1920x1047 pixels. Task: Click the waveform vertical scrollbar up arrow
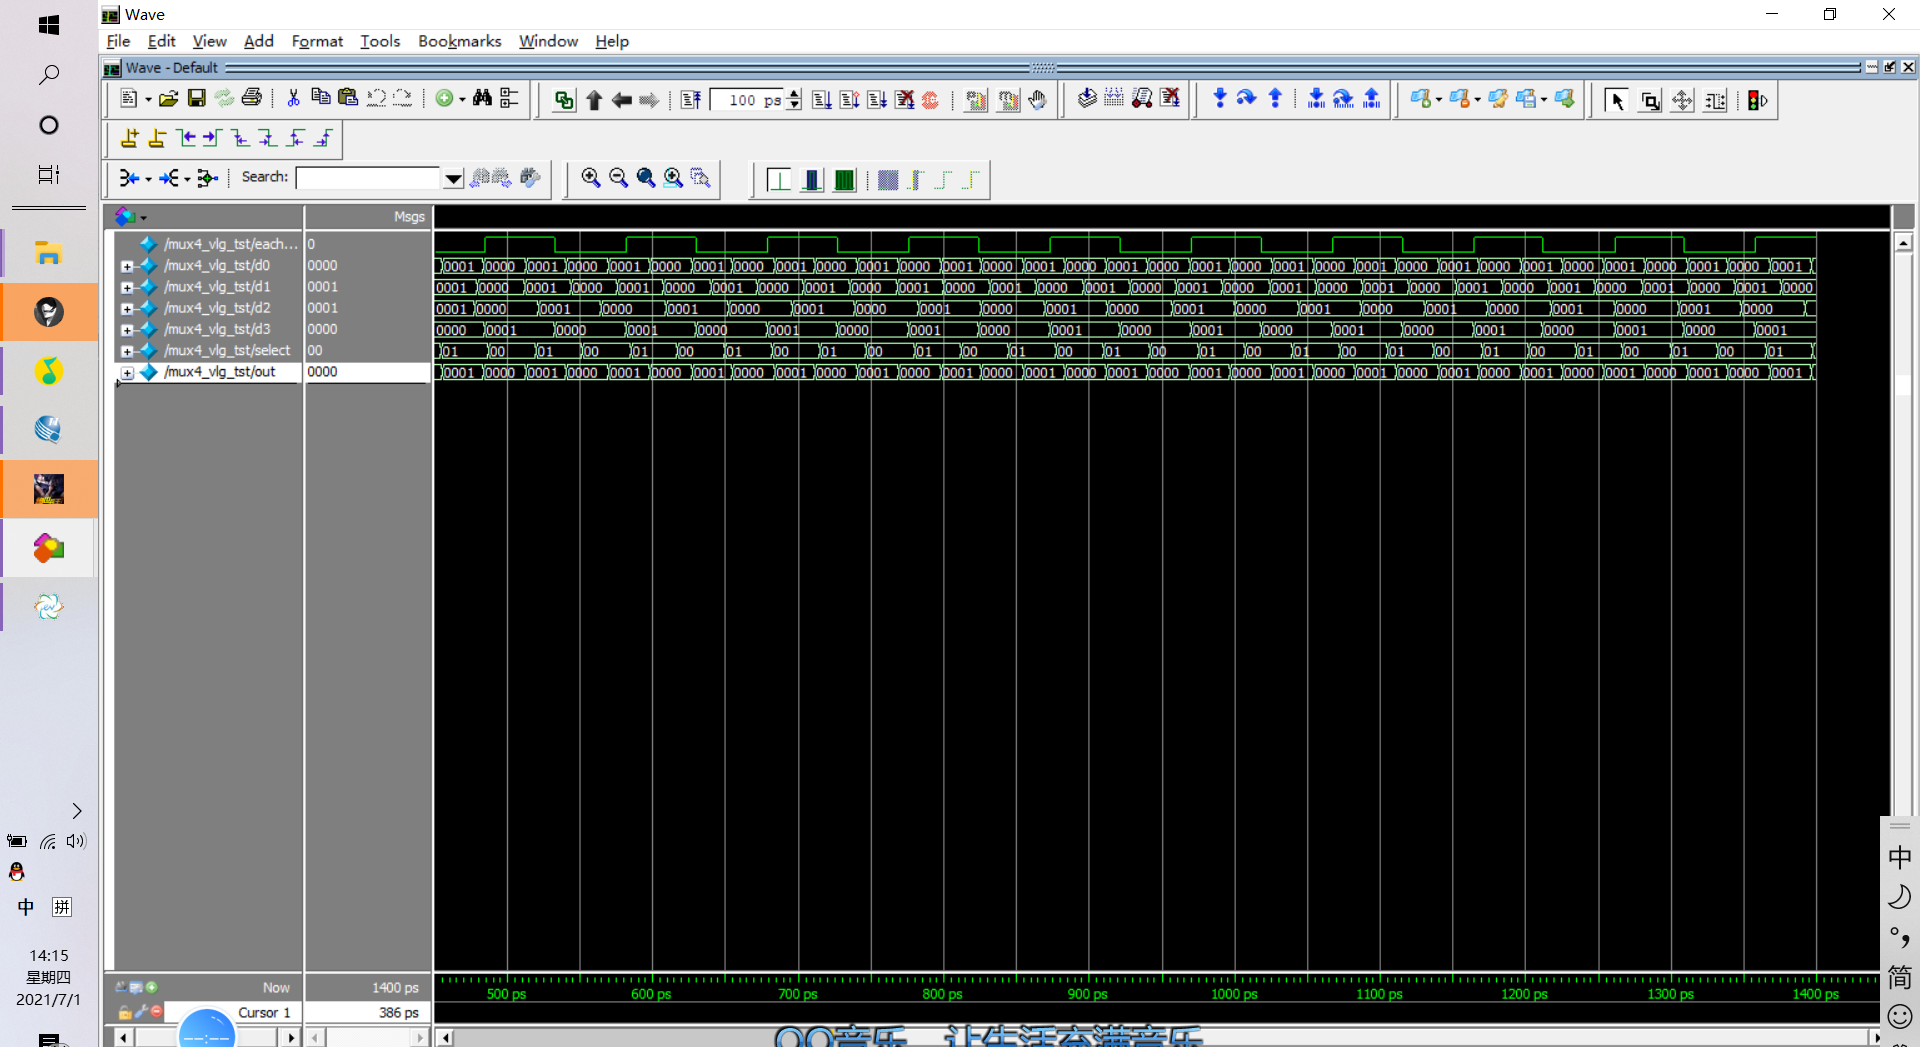pos(1903,243)
